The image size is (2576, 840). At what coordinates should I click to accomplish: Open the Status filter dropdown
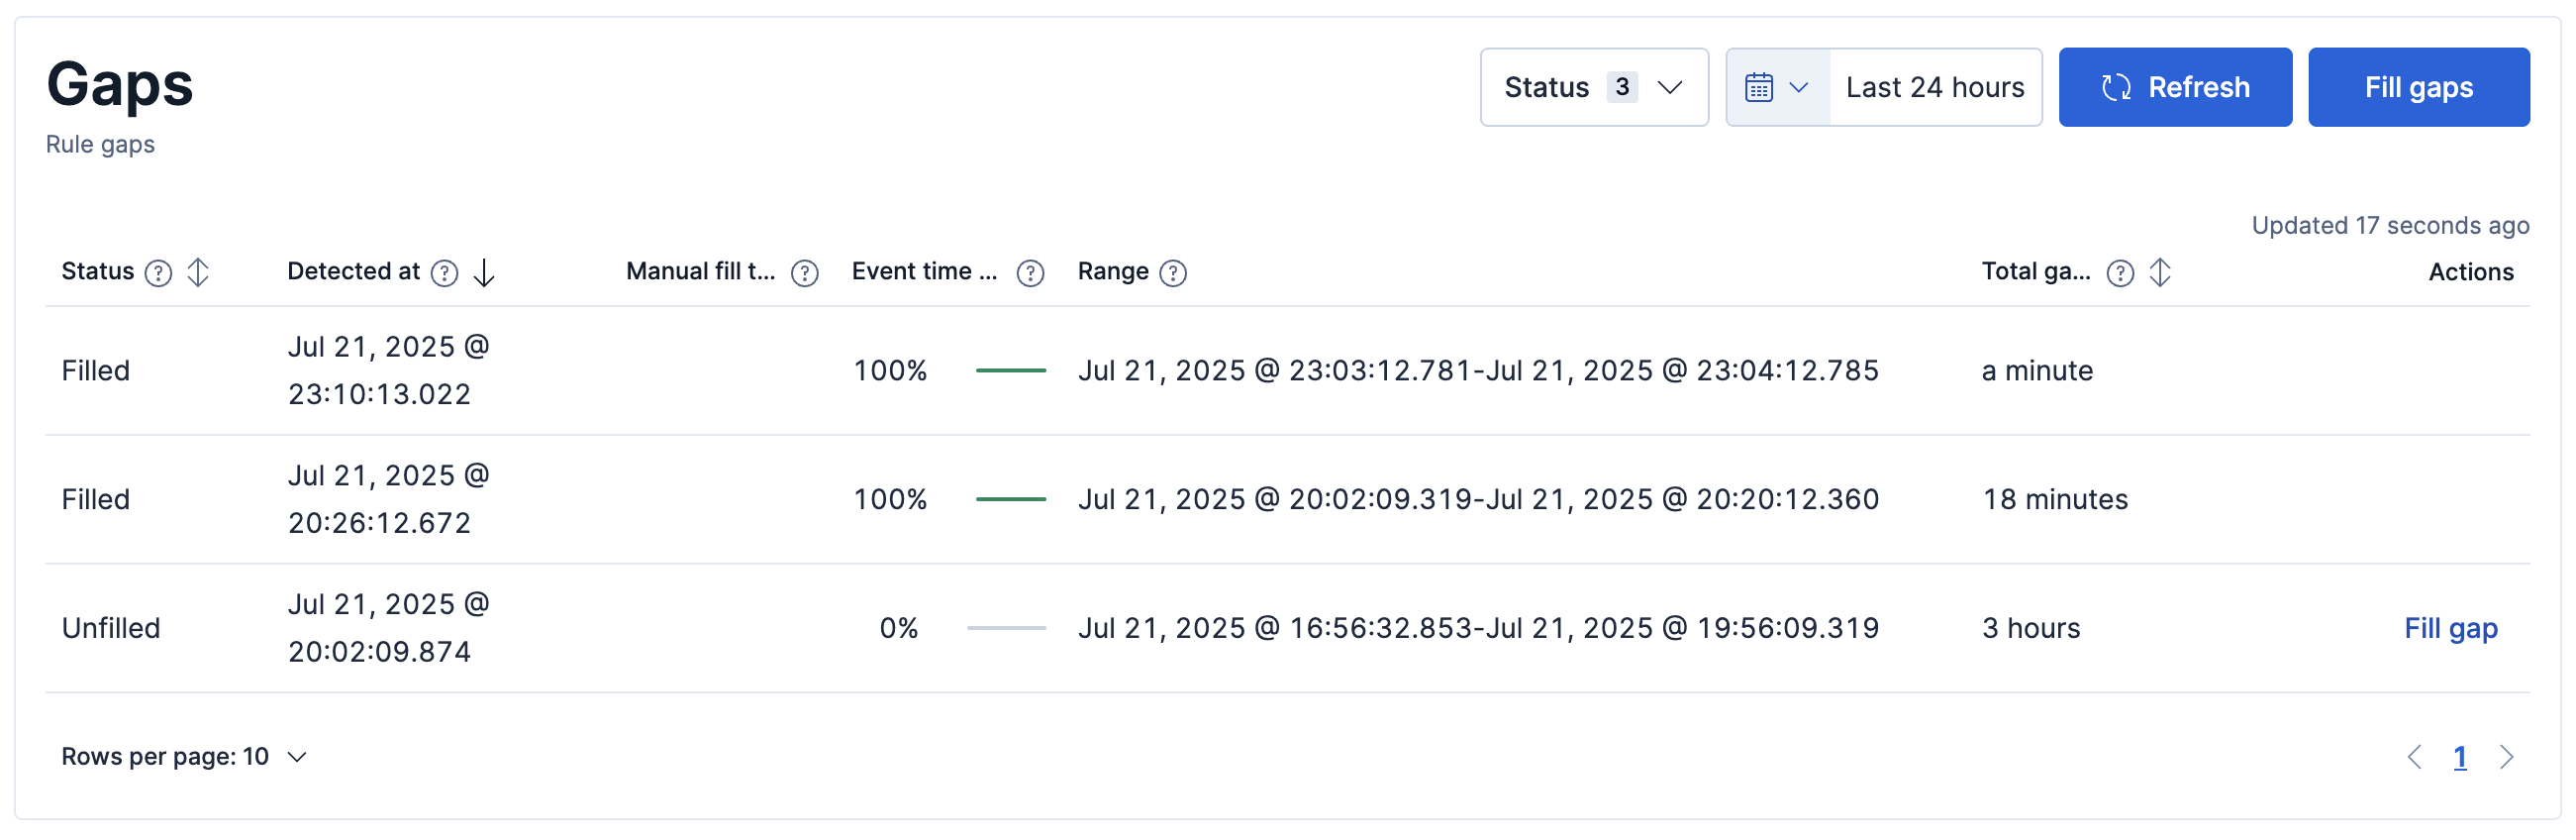pyautogui.click(x=1593, y=88)
